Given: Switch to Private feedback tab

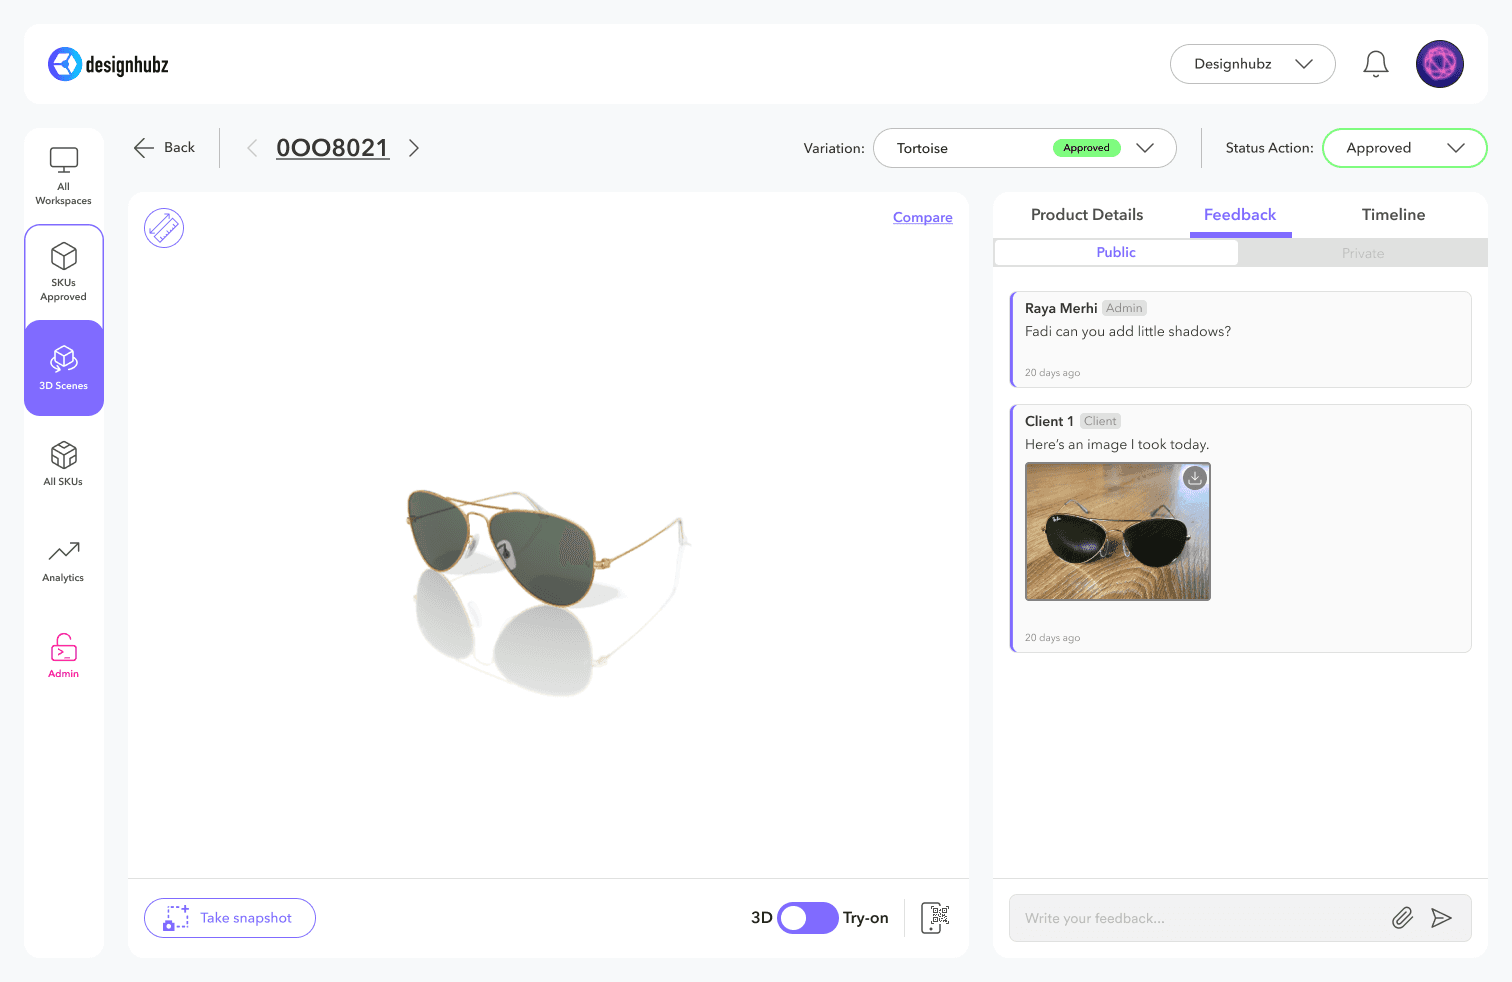Looking at the screenshot, I should pyautogui.click(x=1363, y=253).
